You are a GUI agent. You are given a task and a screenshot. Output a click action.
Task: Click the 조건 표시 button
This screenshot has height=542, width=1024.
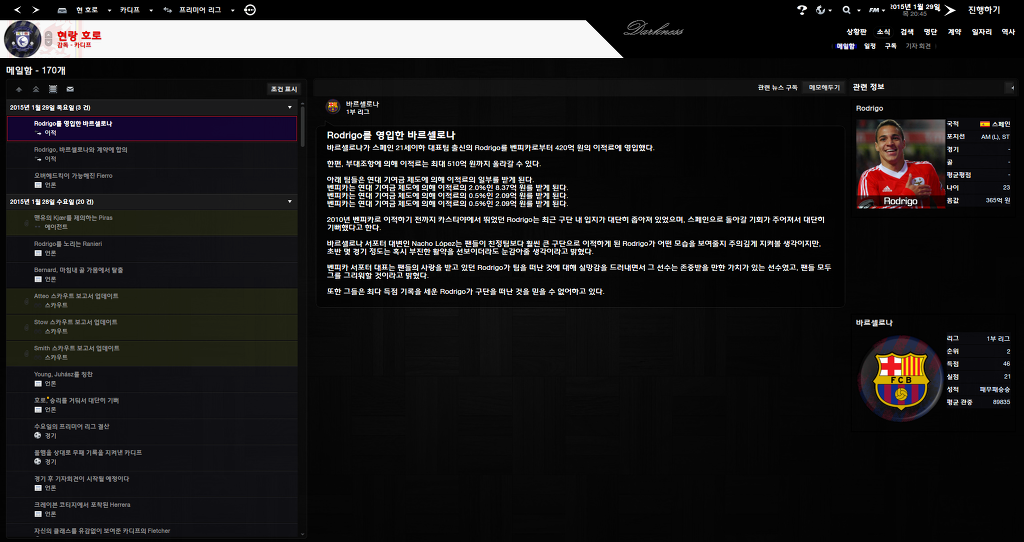283,89
